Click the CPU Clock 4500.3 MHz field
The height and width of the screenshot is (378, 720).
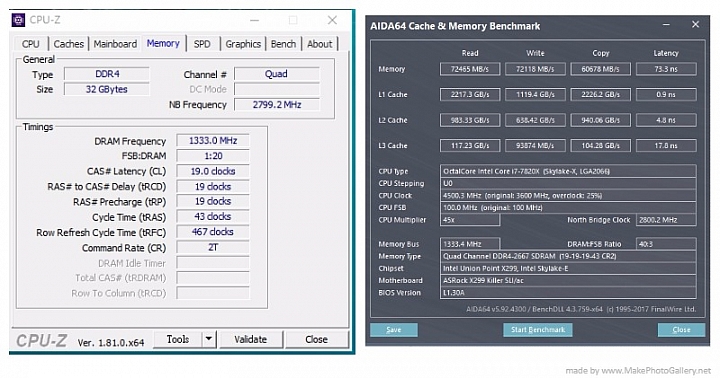(x=568, y=195)
